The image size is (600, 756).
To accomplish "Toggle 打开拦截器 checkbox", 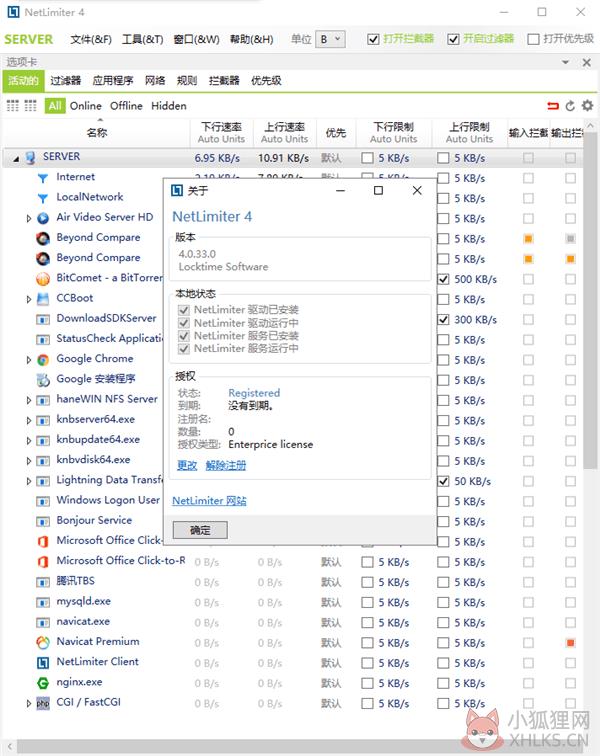I will (x=373, y=39).
